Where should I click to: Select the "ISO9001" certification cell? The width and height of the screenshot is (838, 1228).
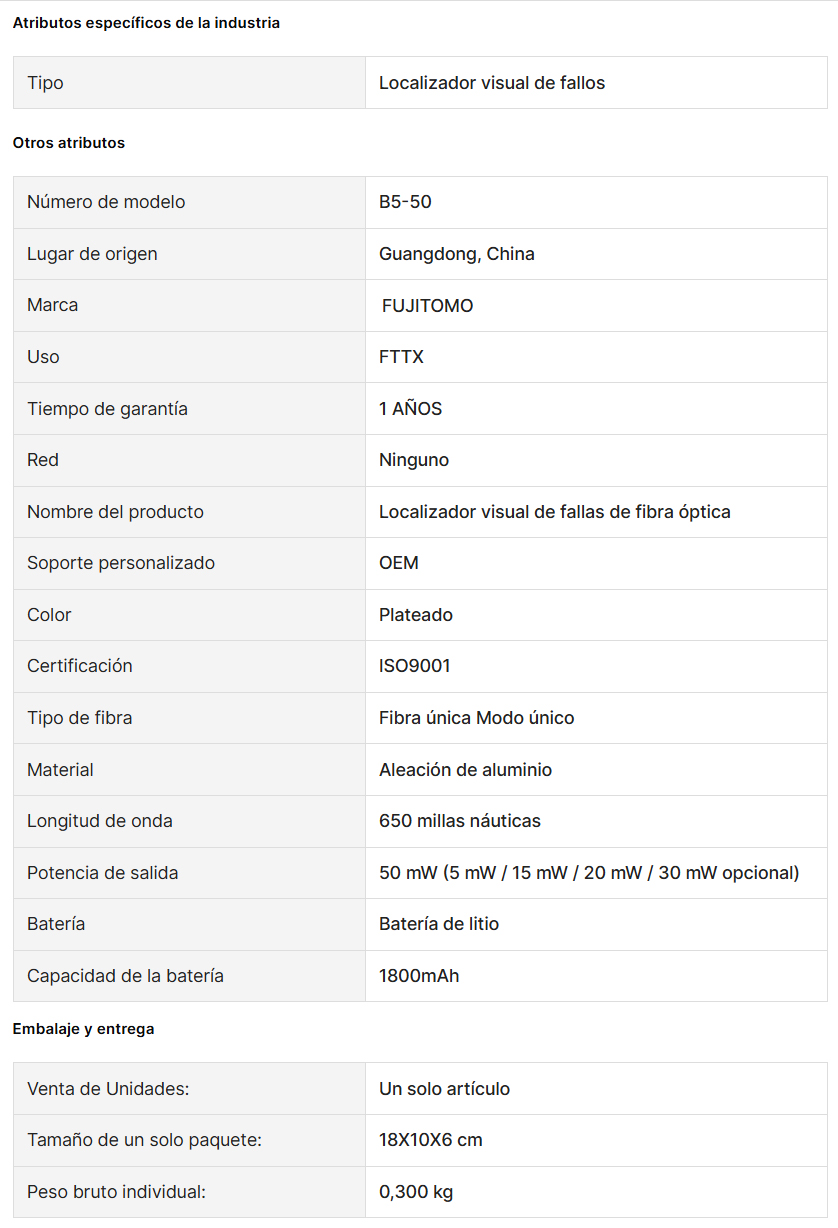coord(414,666)
